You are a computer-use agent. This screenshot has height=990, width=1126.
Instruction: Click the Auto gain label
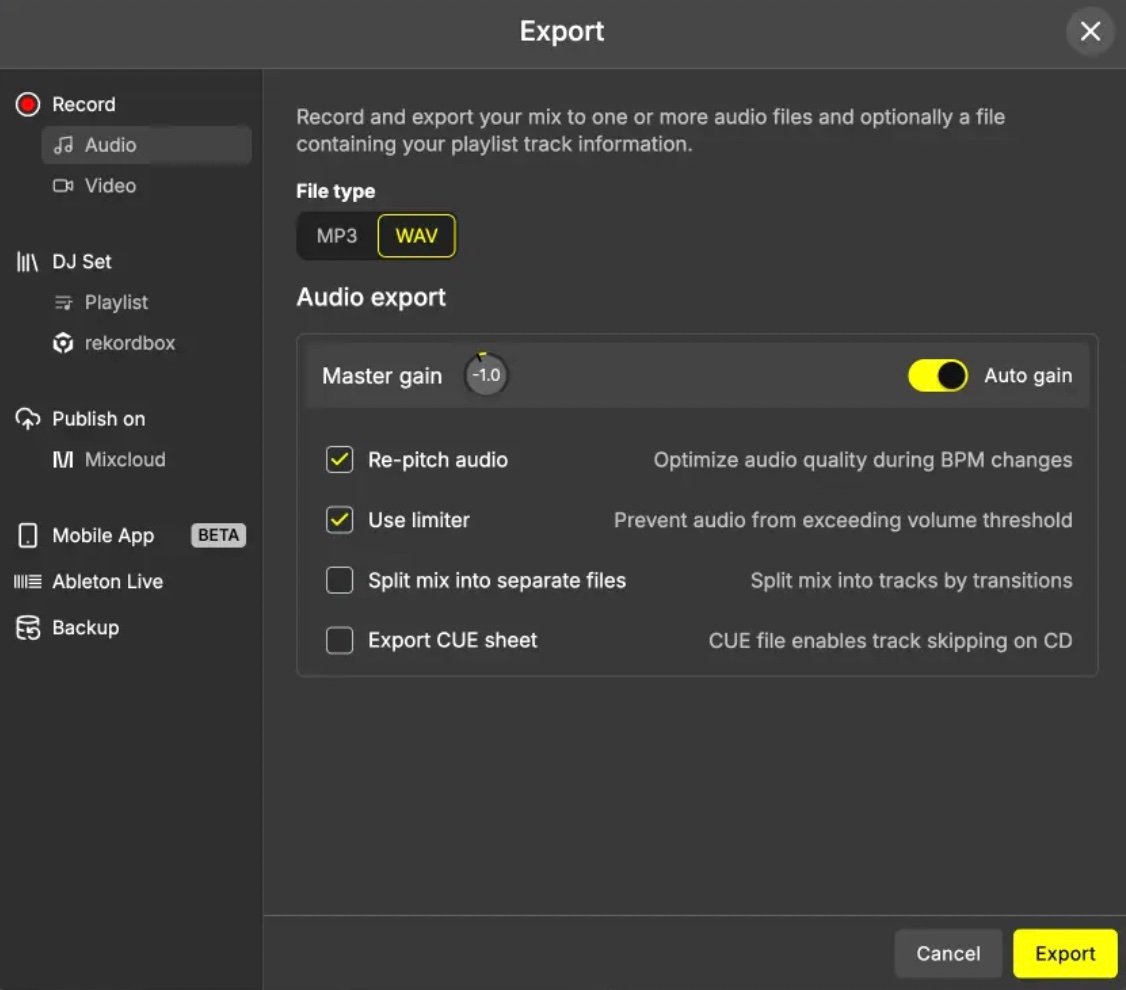tap(1028, 375)
